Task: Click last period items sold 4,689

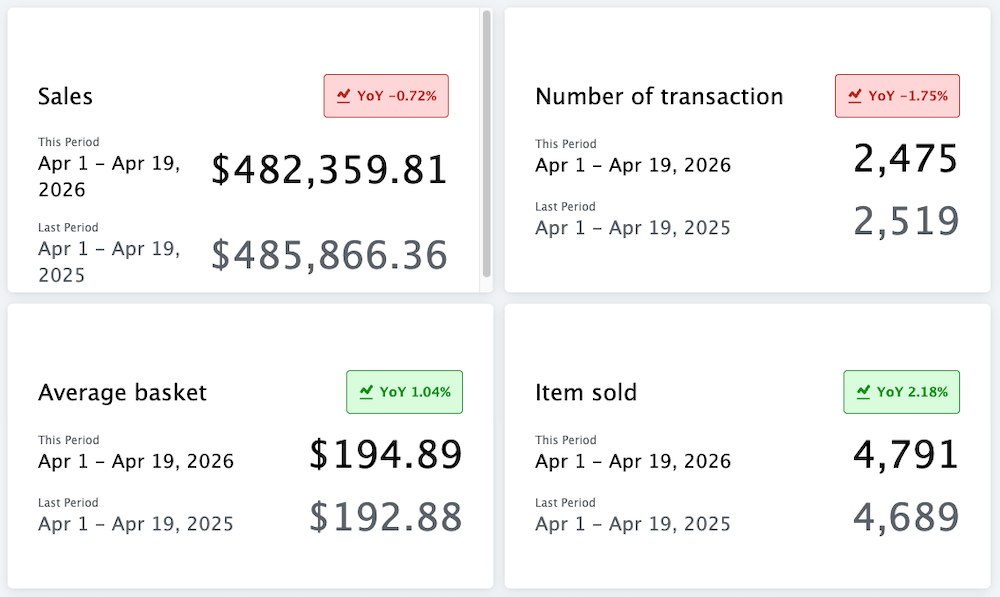Action: pyautogui.click(x=906, y=517)
